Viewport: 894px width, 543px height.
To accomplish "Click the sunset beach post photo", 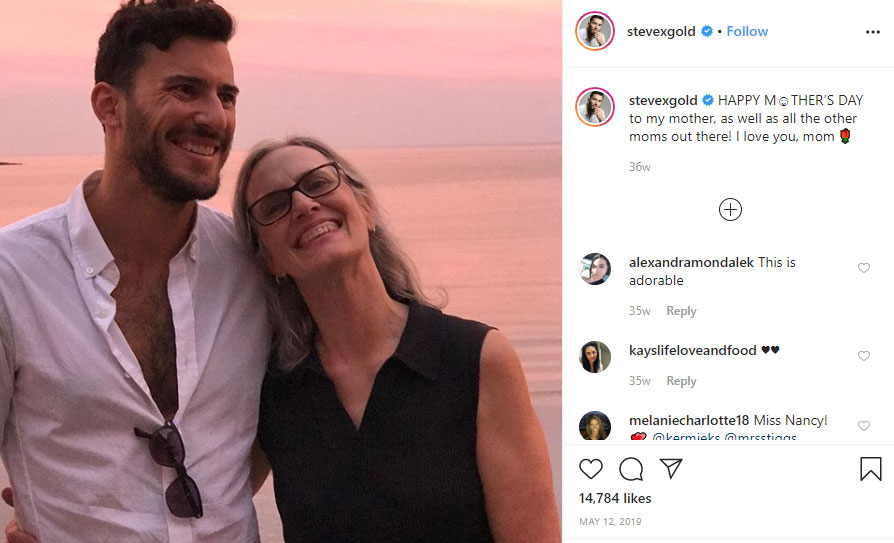I will coord(280,271).
